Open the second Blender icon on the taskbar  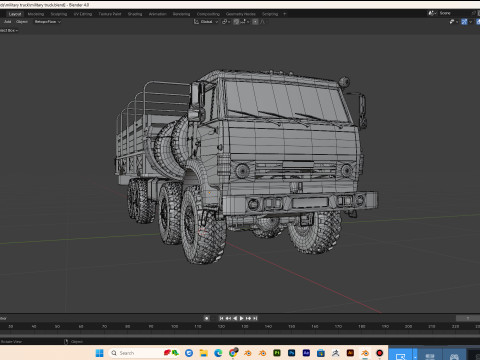click(x=262, y=353)
